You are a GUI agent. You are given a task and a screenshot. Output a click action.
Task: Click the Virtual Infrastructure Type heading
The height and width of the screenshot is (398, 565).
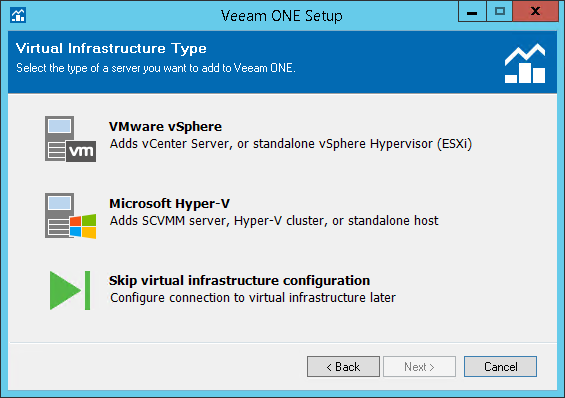[111, 49]
